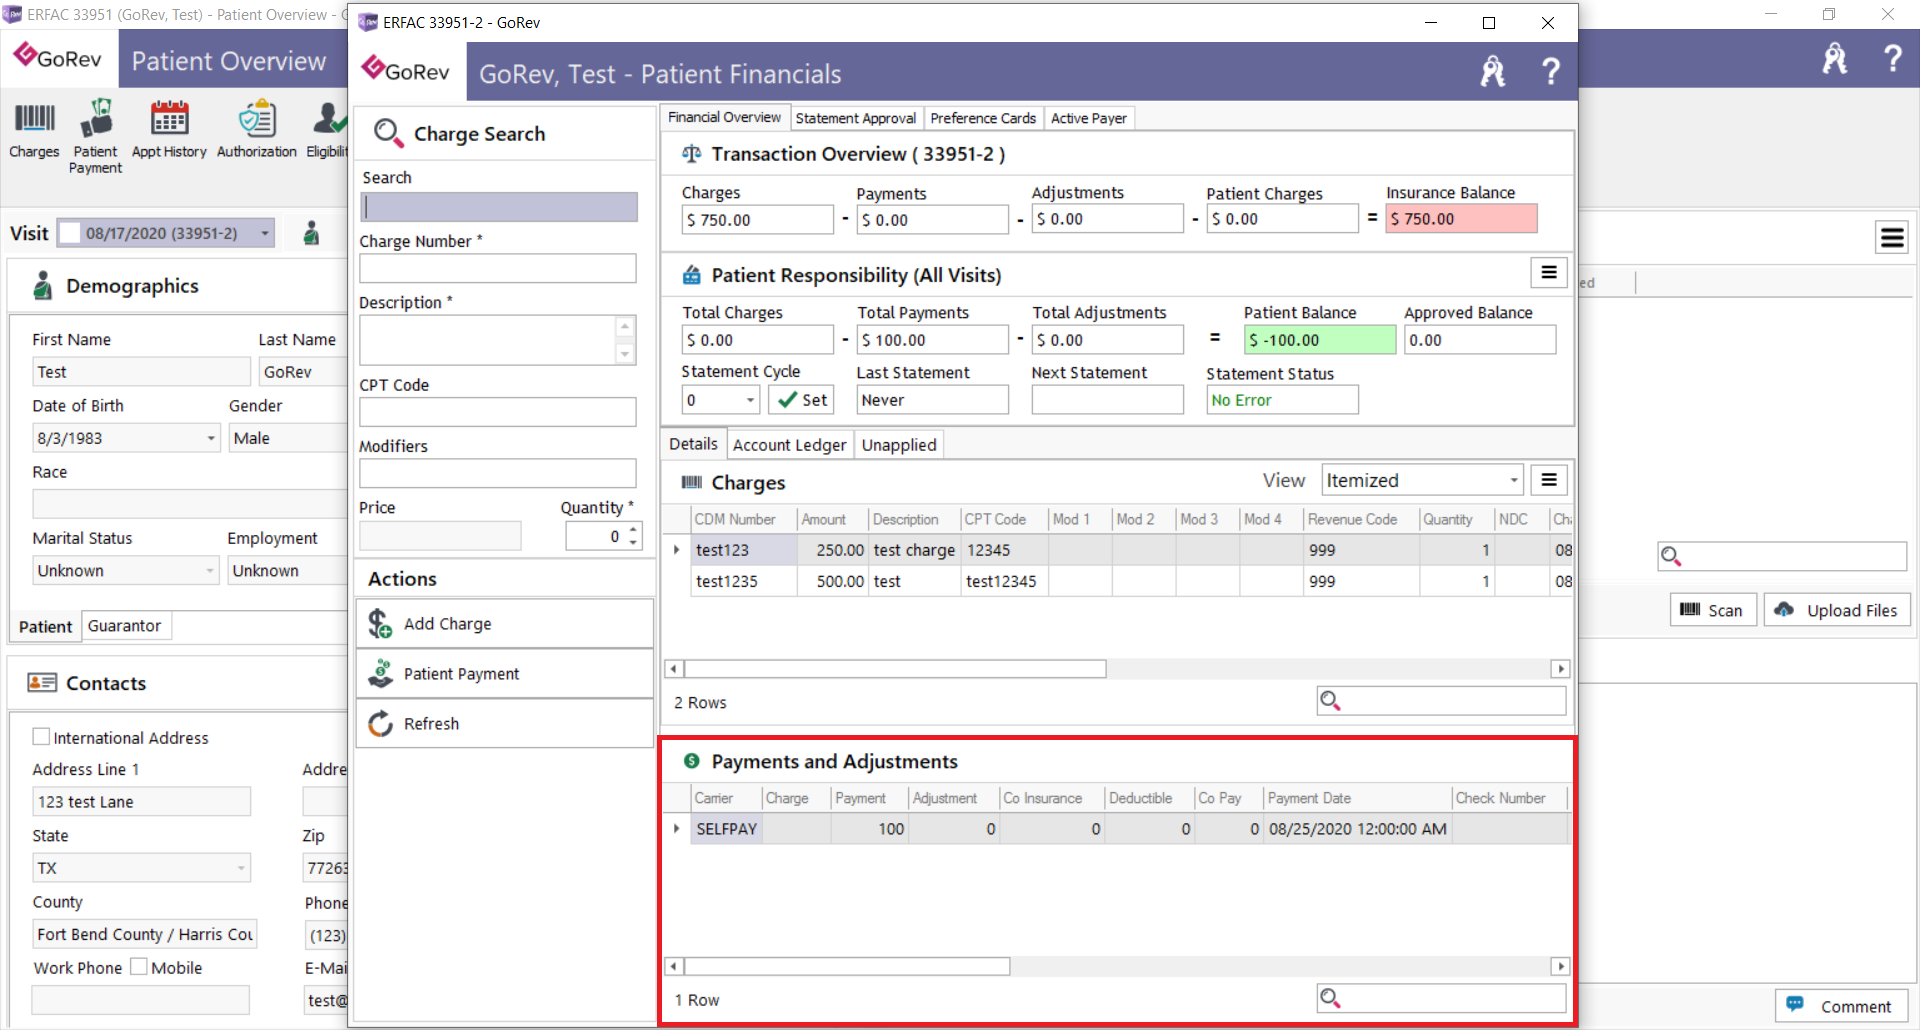Open the Account Ledger tab
This screenshot has height=1030, width=1920.
(789, 445)
